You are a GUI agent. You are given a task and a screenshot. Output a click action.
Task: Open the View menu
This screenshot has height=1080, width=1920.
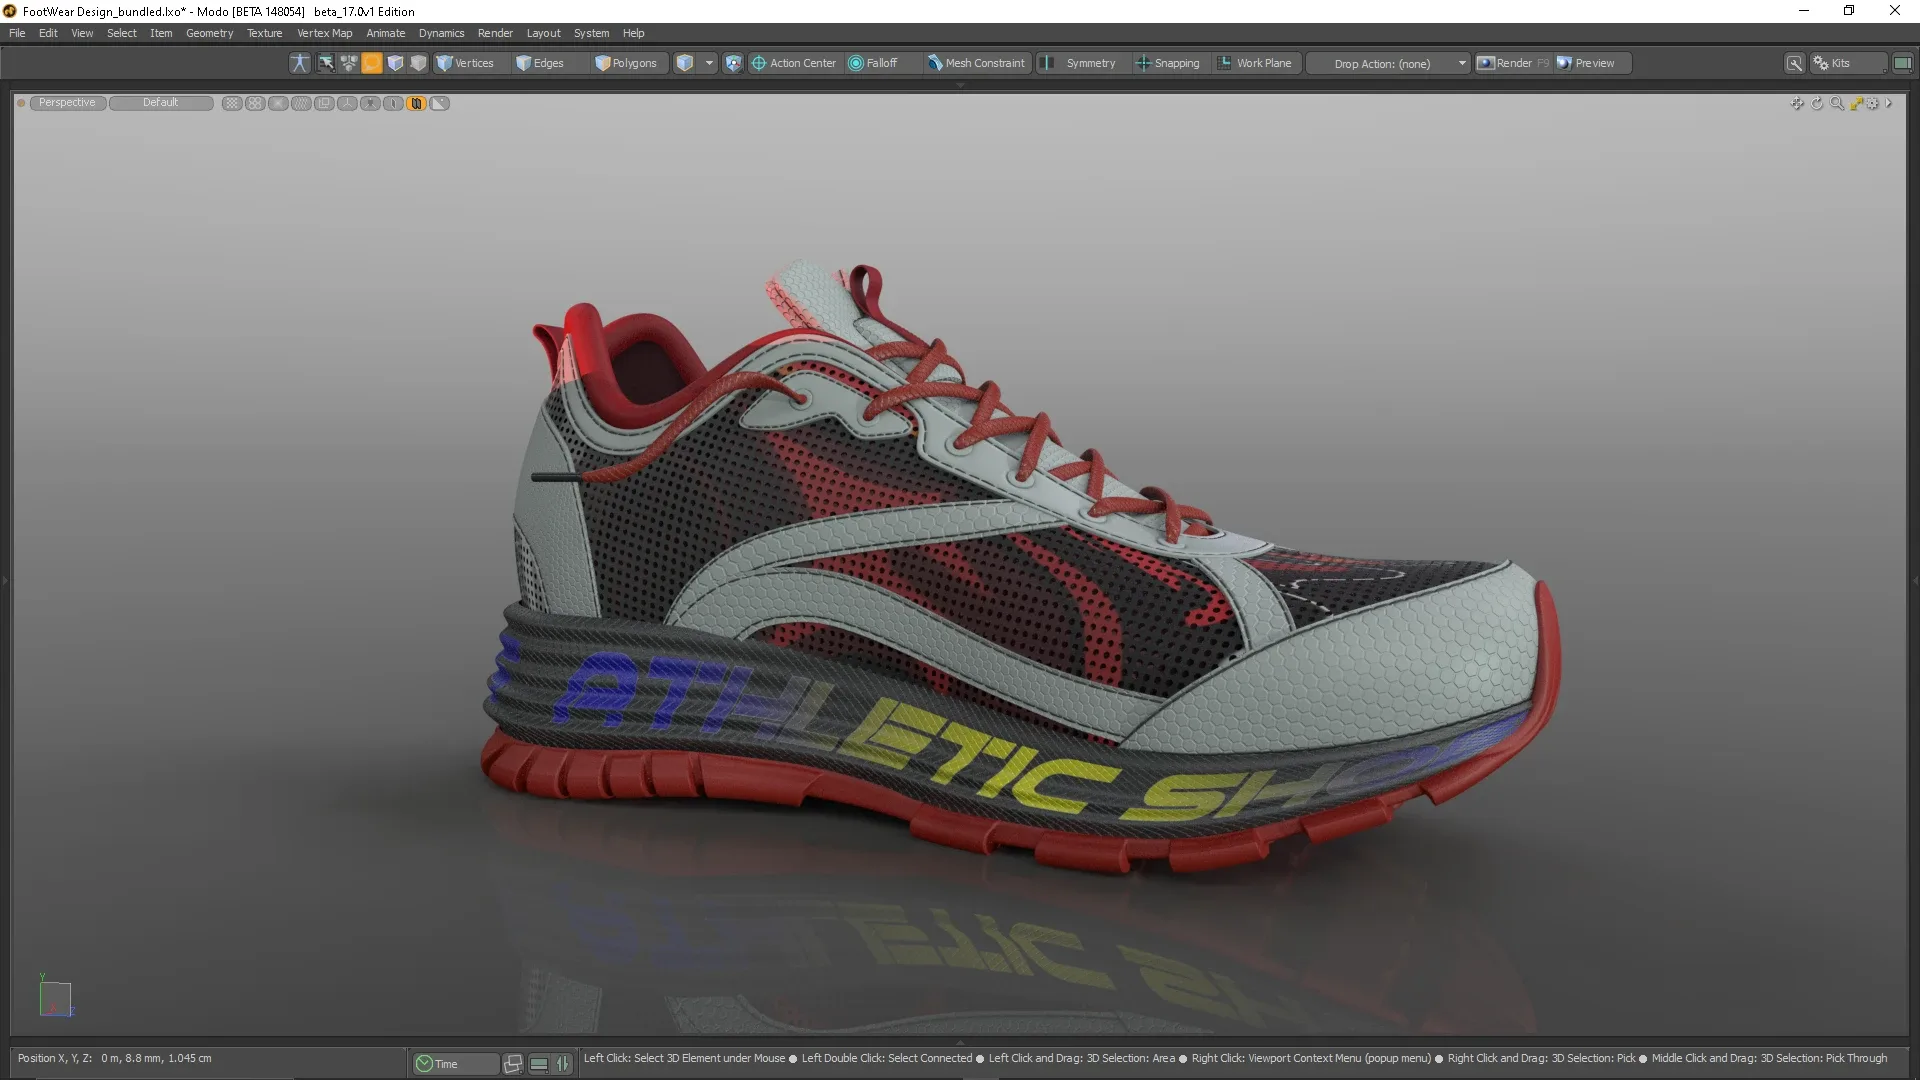coord(82,33)
